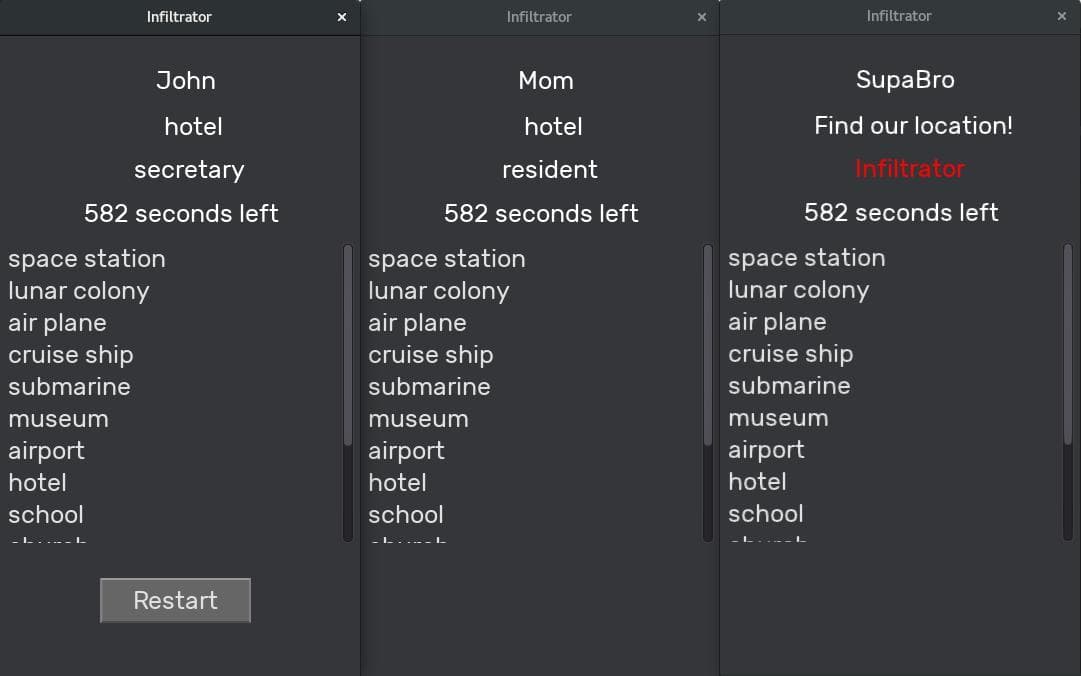Close SupaBro's Infiltrator window
This screenshot has width=1081, height=676.
tap(1062, 17)
